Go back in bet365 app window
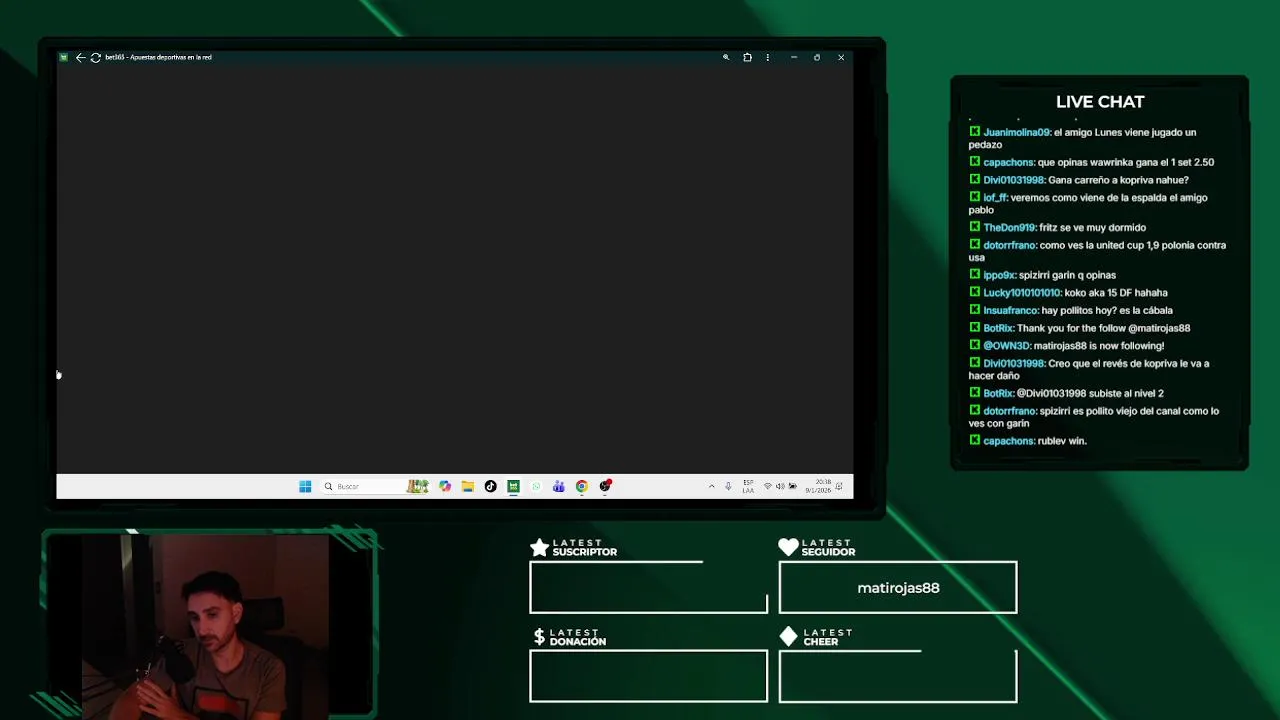This screenshot has height=720, width=1280. [80, 57]
